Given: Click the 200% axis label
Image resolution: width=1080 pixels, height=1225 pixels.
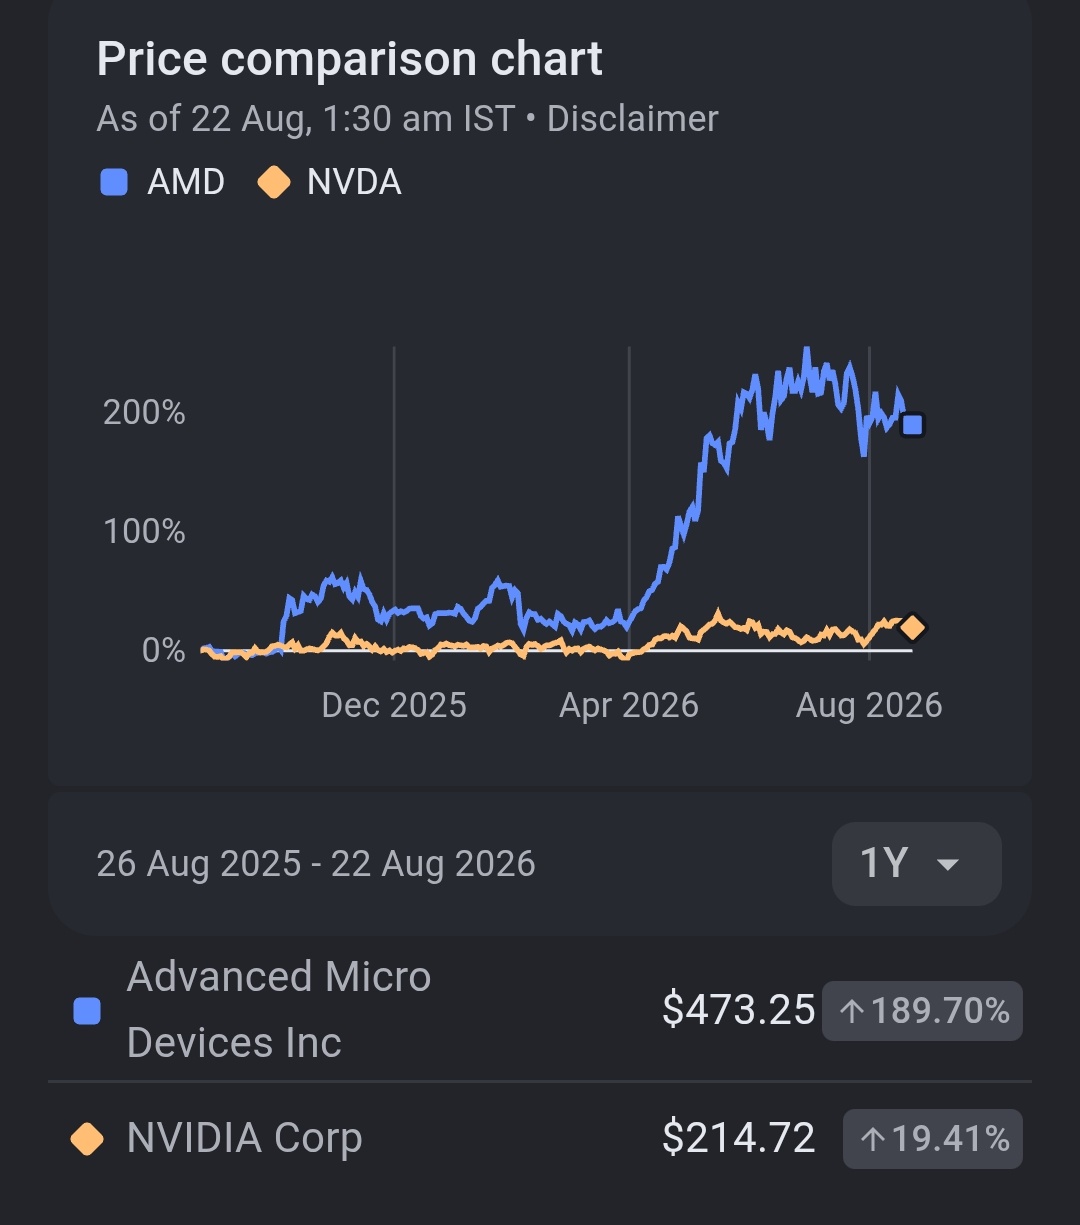Looking at the screenshot, I should [x=144, y=412].
